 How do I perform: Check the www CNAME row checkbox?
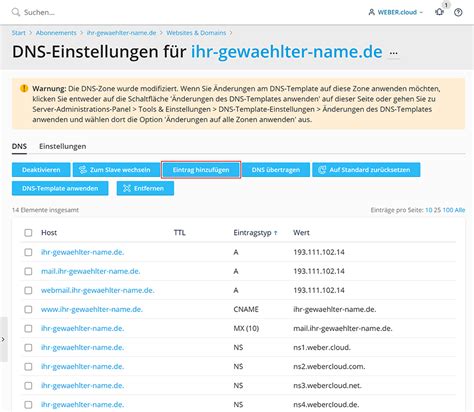point(28,309)
